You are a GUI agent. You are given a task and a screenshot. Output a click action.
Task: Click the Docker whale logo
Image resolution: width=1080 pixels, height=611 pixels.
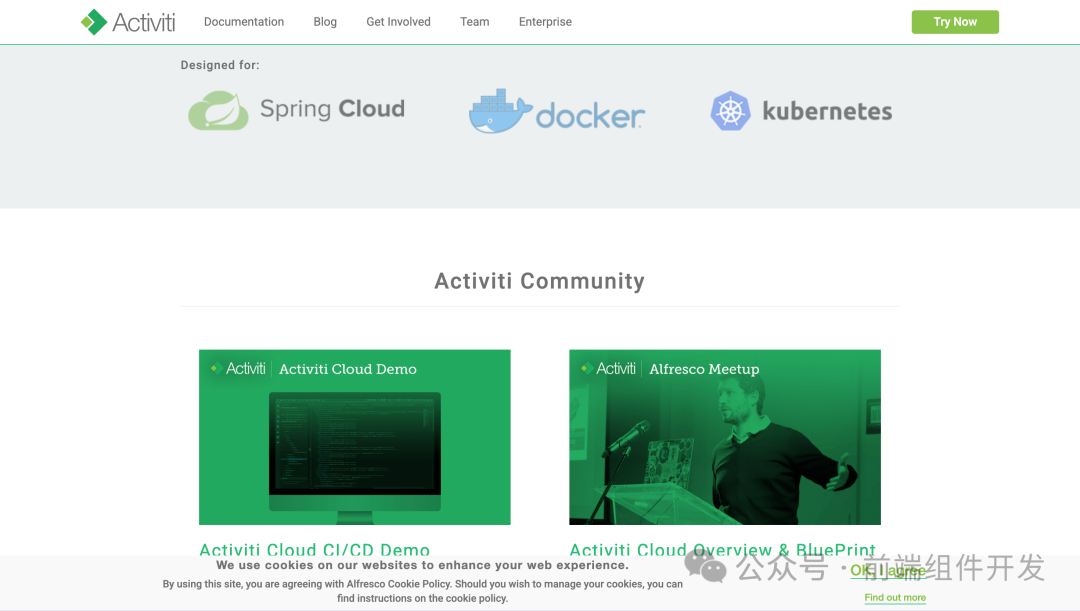tap(557, 111)
